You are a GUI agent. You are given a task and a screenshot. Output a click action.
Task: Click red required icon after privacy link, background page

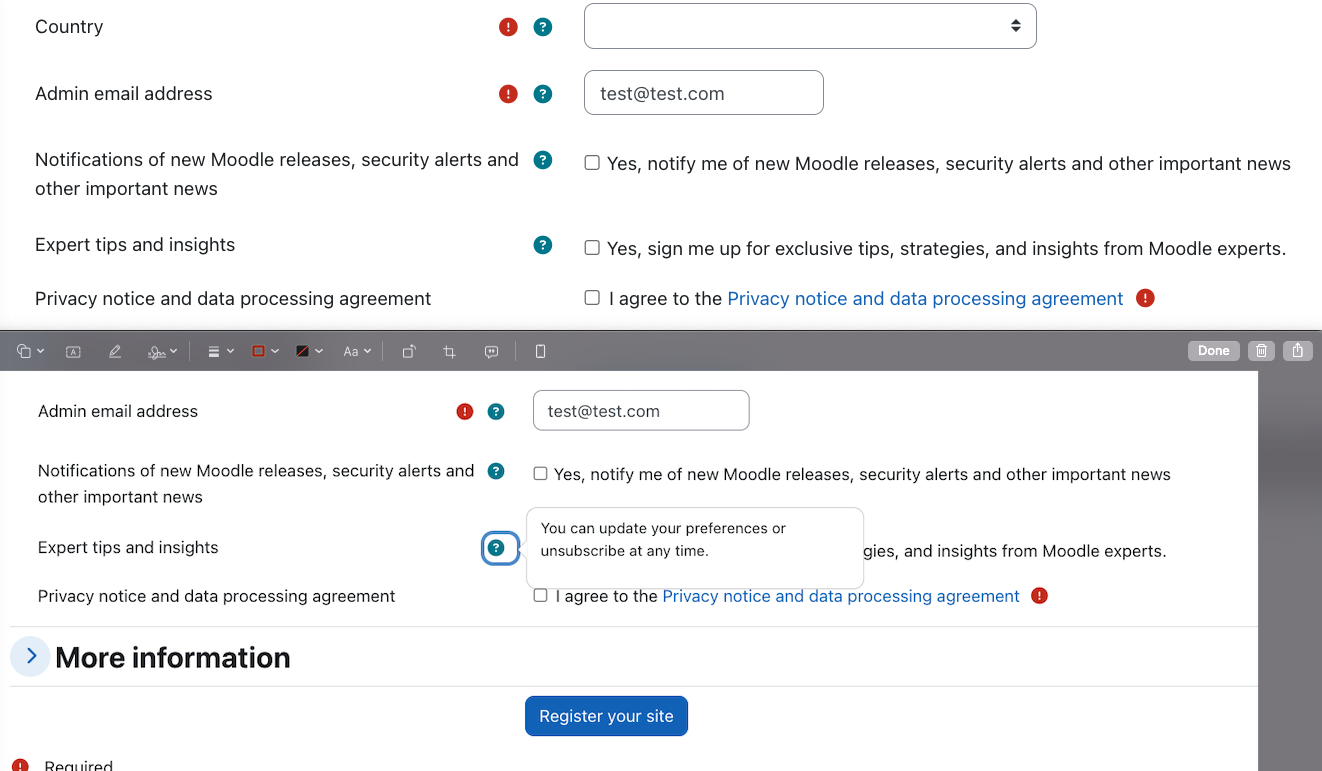coord(1146,298)
